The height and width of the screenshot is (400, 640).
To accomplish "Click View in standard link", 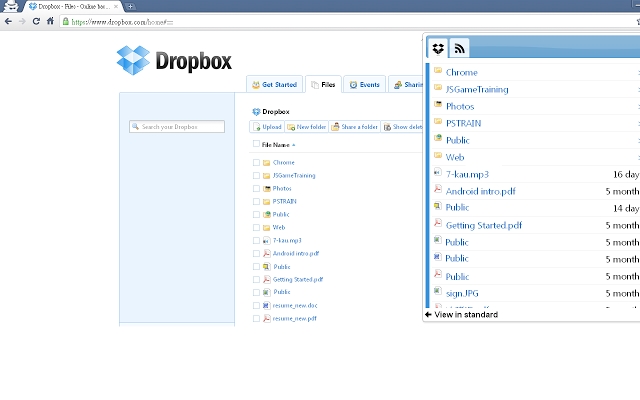I will [462, 315].
